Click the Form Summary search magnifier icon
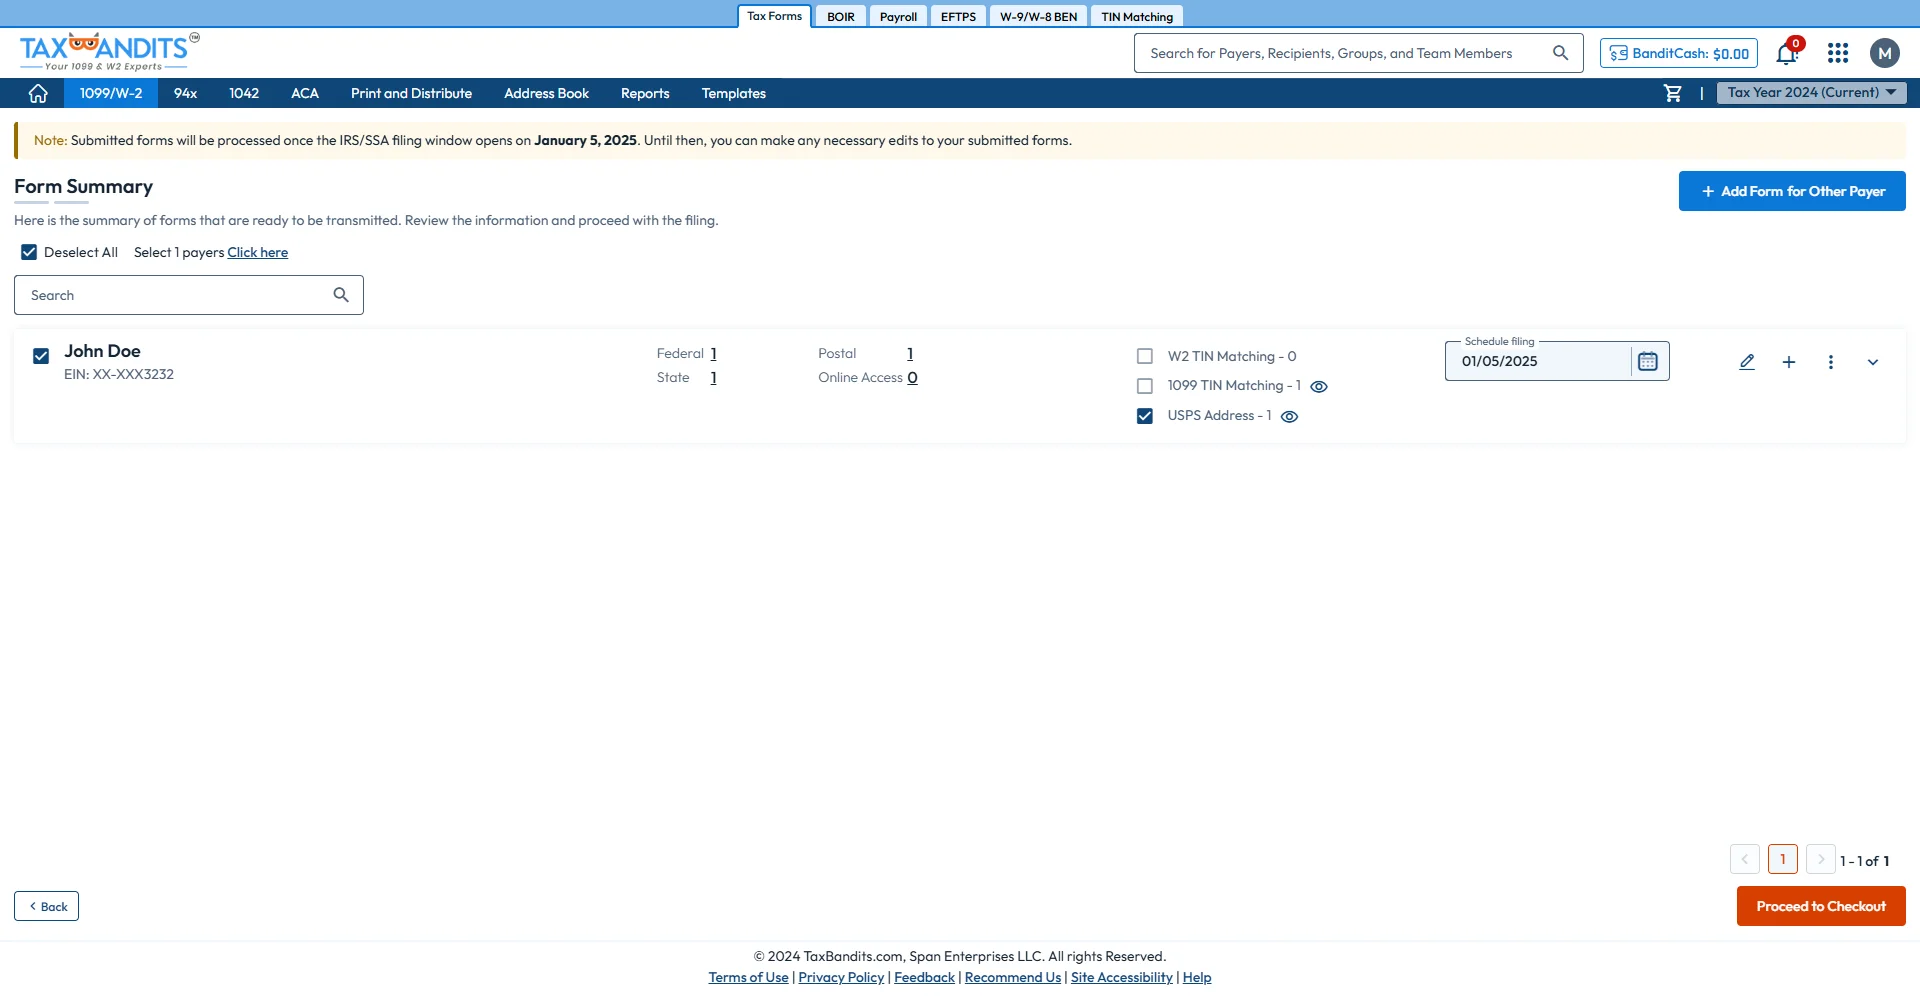Screen dimensions: 1920x996 341,295
